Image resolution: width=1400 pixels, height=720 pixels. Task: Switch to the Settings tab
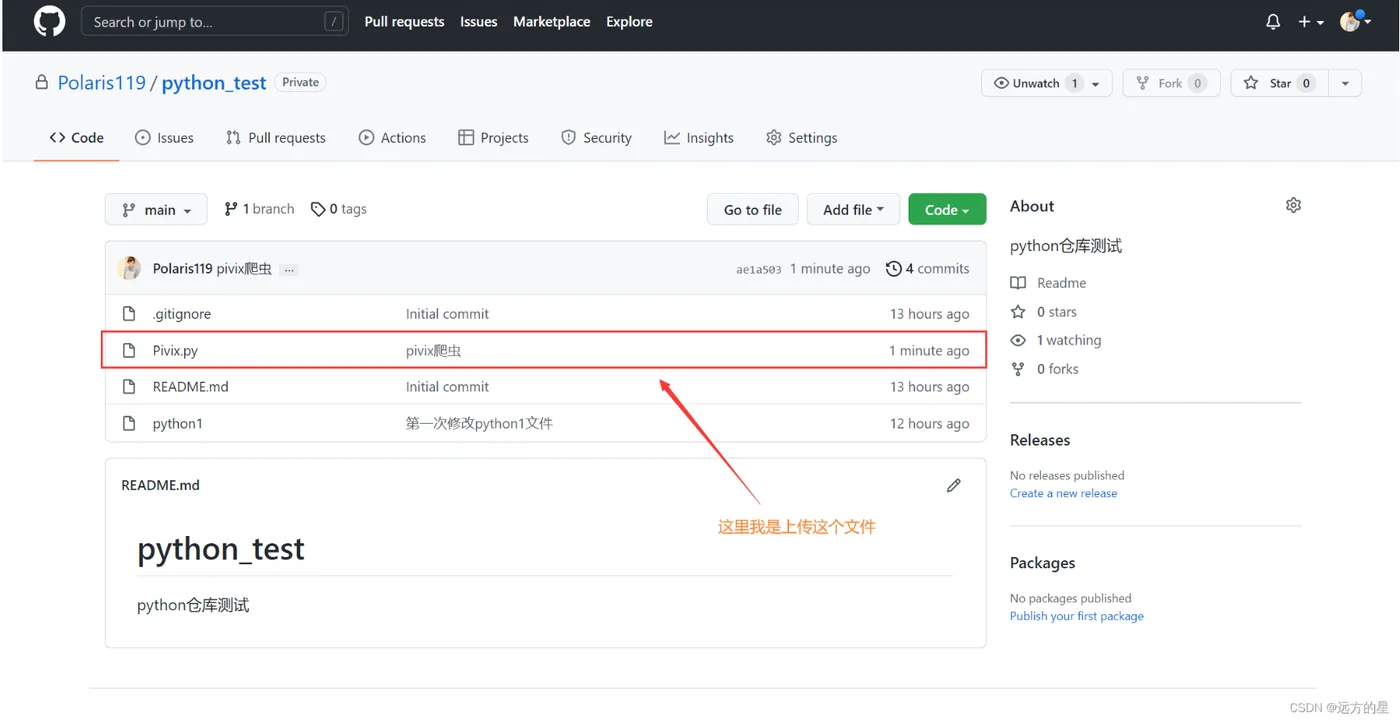click(x=801, y=138)
